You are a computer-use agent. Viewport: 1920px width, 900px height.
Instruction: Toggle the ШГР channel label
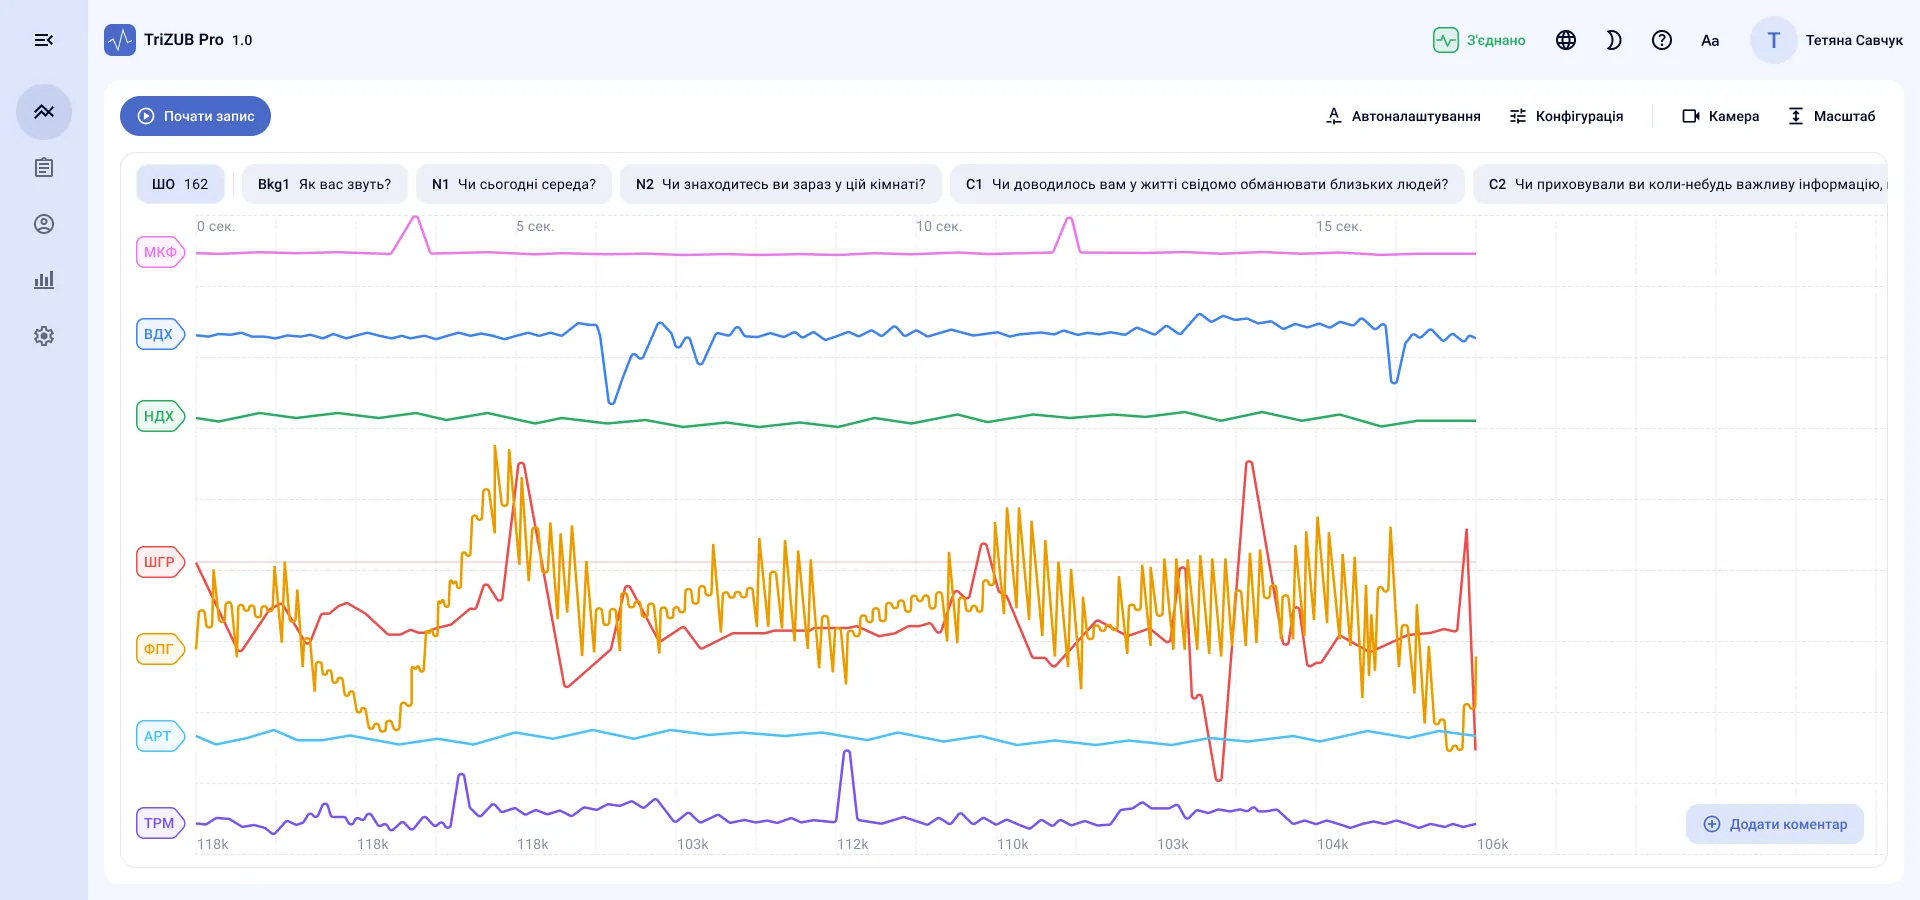point(160,562)
